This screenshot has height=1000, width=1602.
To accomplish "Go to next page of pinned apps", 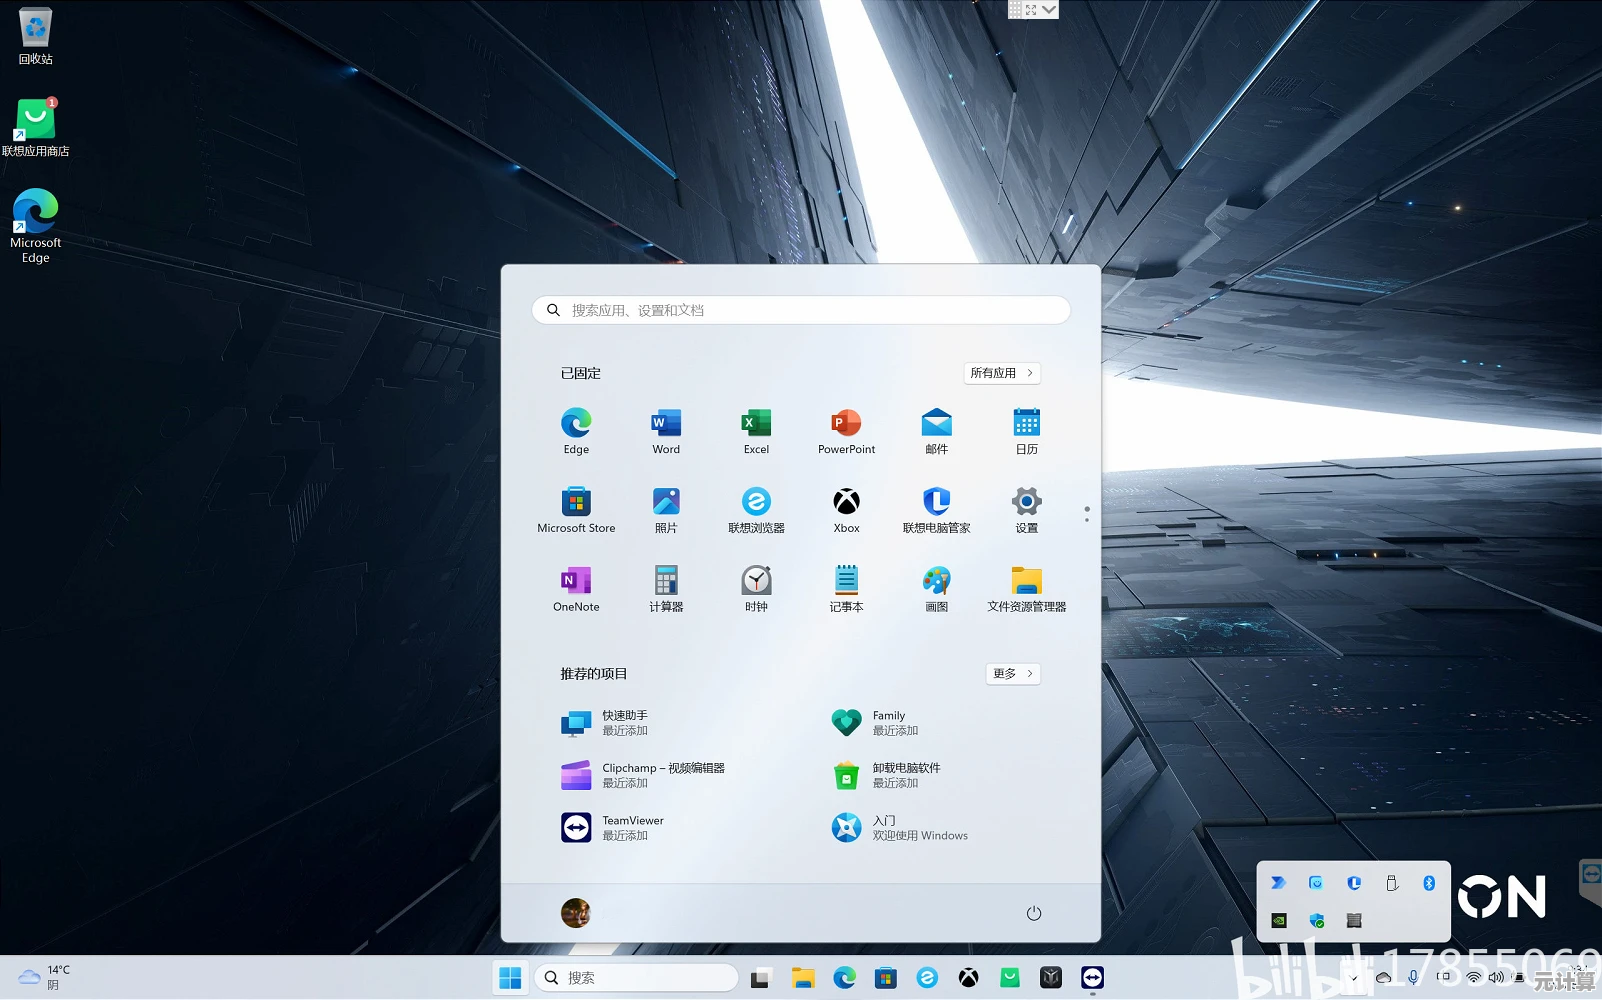I will point(1087,520).
